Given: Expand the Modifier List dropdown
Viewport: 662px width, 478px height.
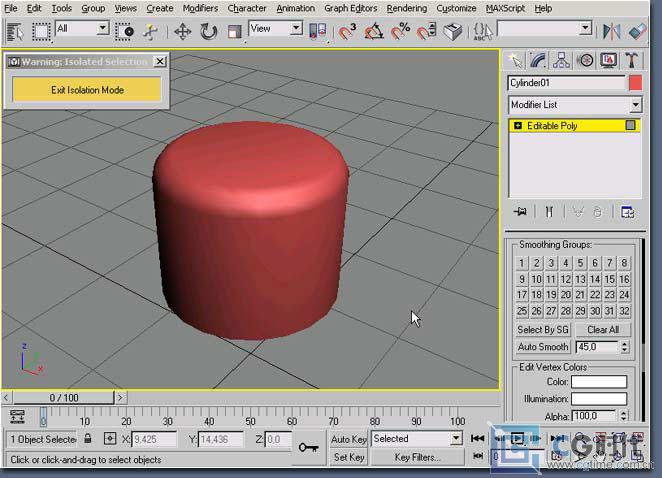Looking at the screenshot, I should pyautogui.click(x=635, y=104).
